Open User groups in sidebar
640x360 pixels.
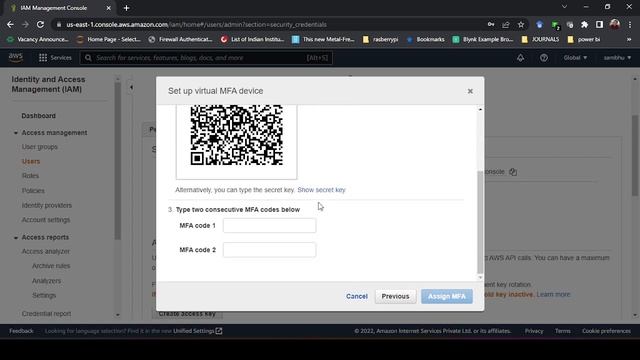click(x=40, y=147)
